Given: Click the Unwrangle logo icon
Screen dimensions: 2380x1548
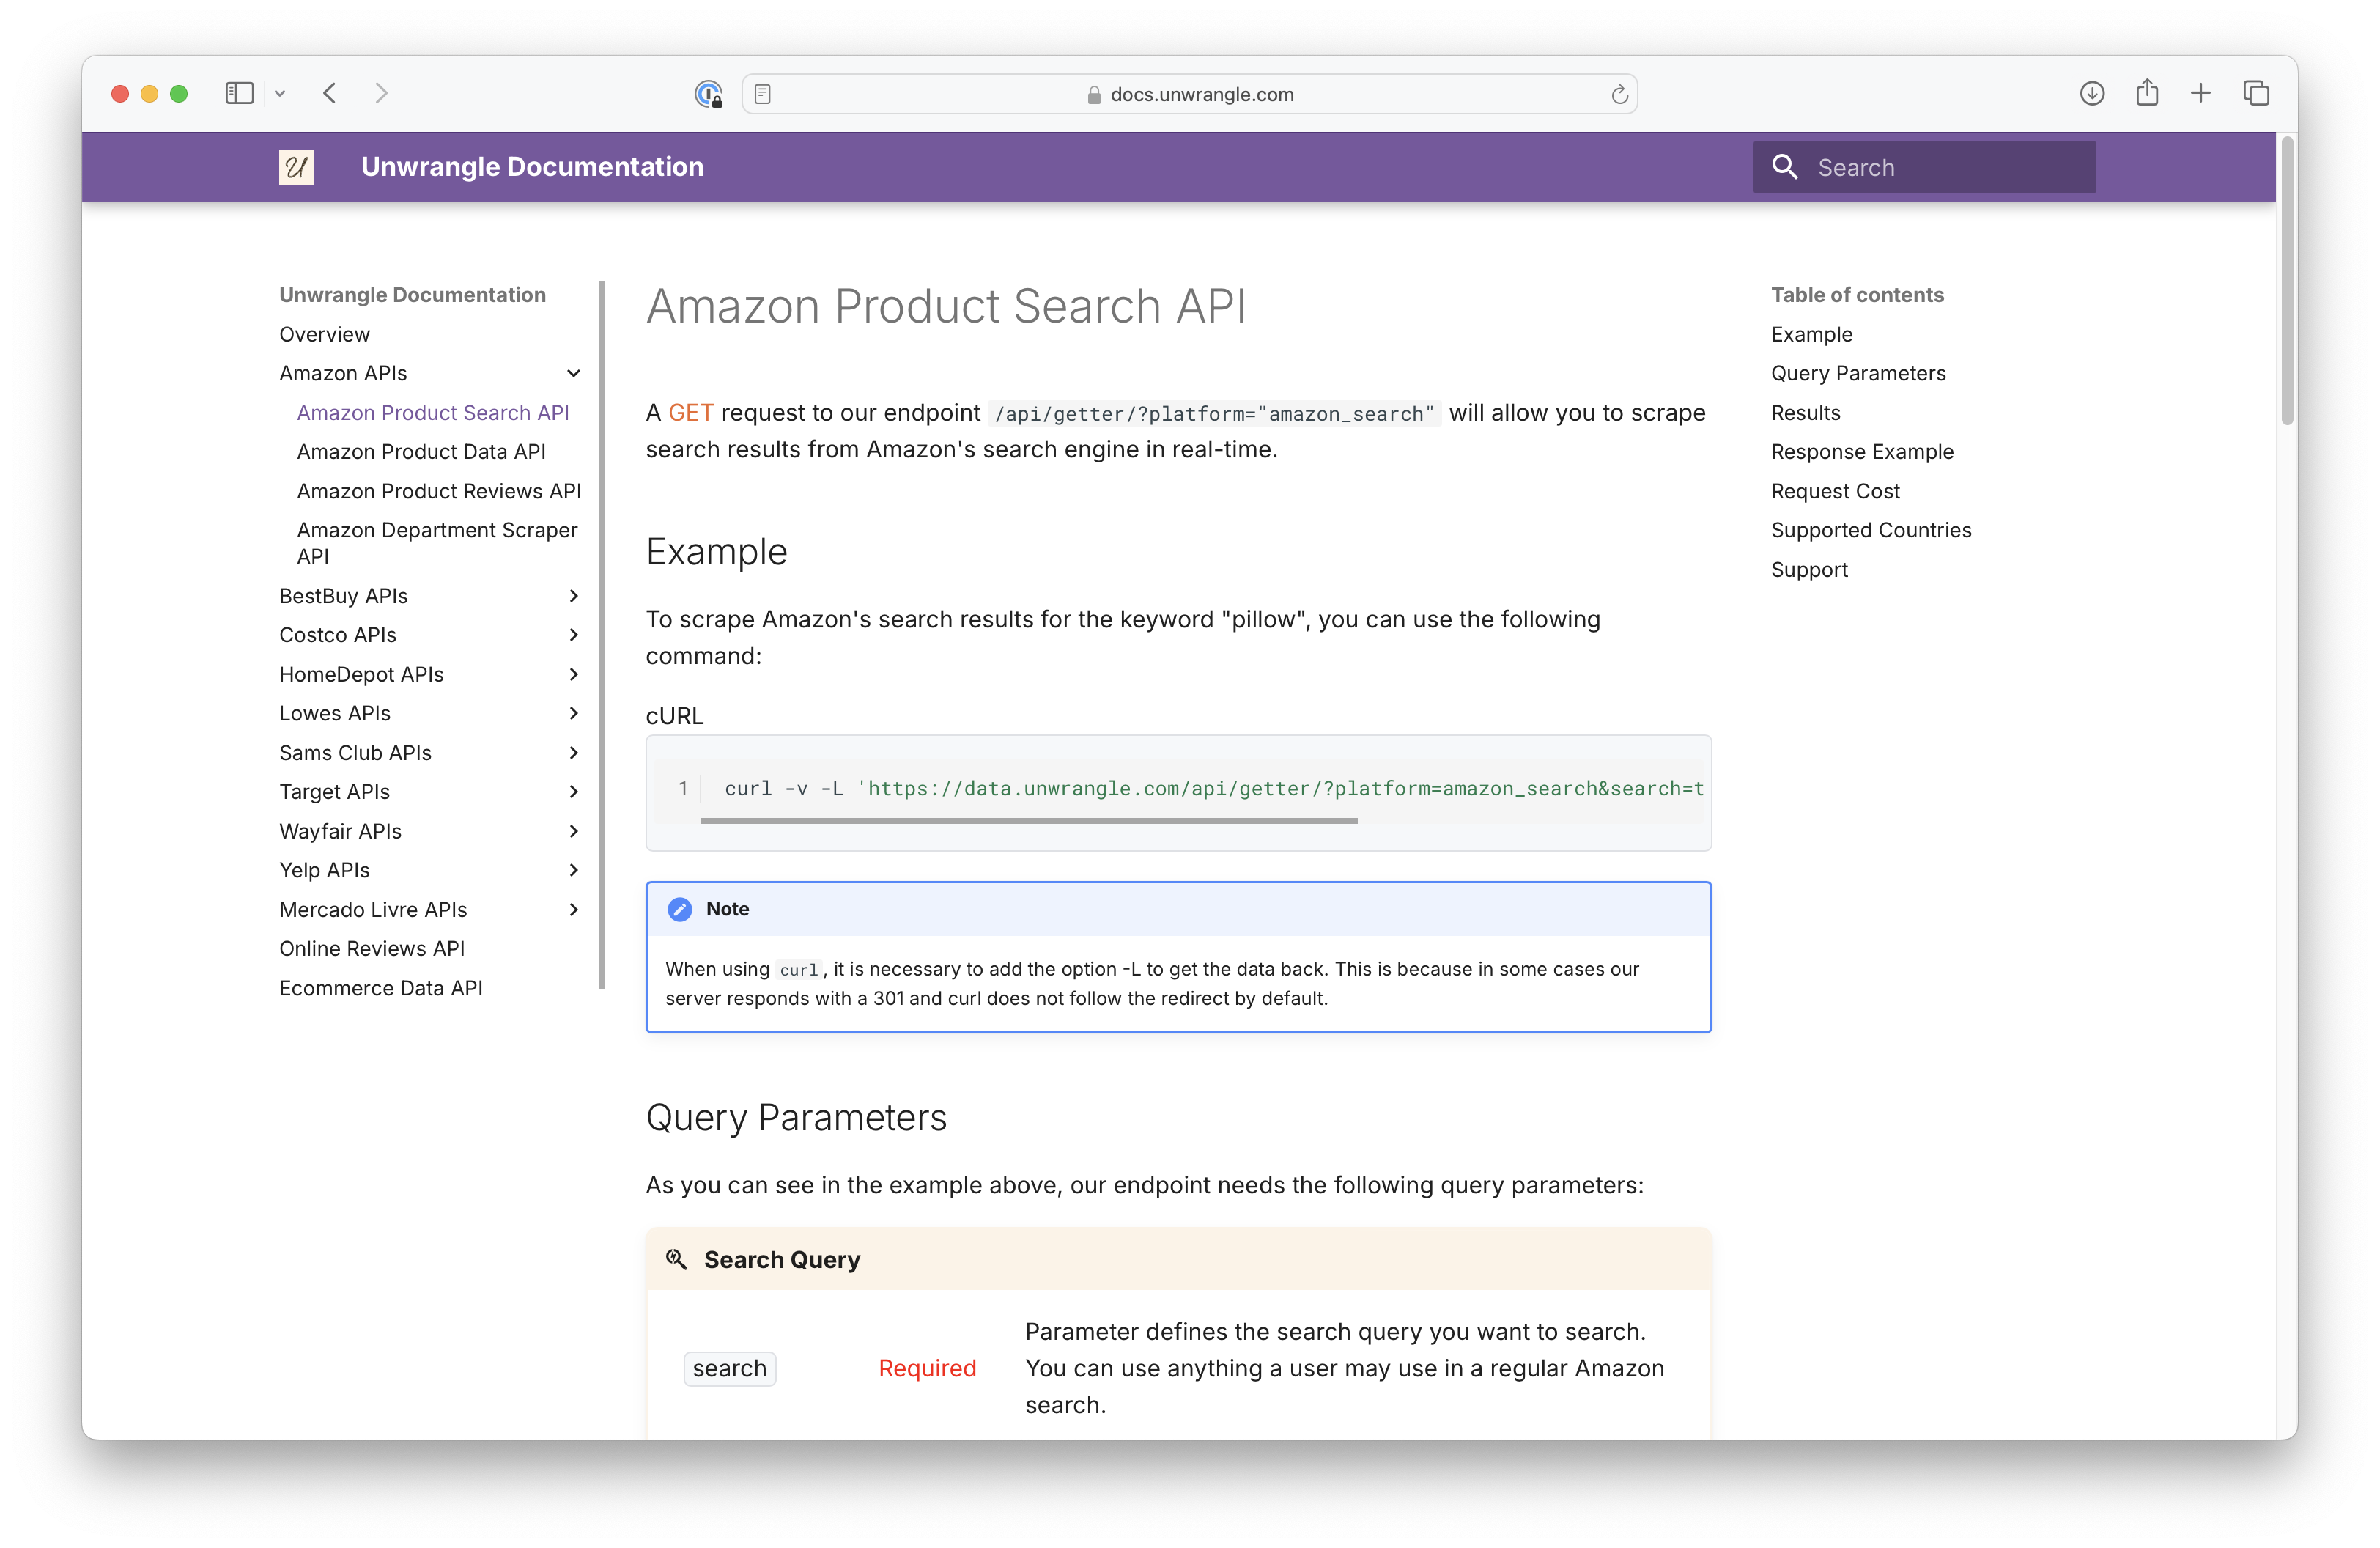Looking at the screenshot, I should point(296,167).
